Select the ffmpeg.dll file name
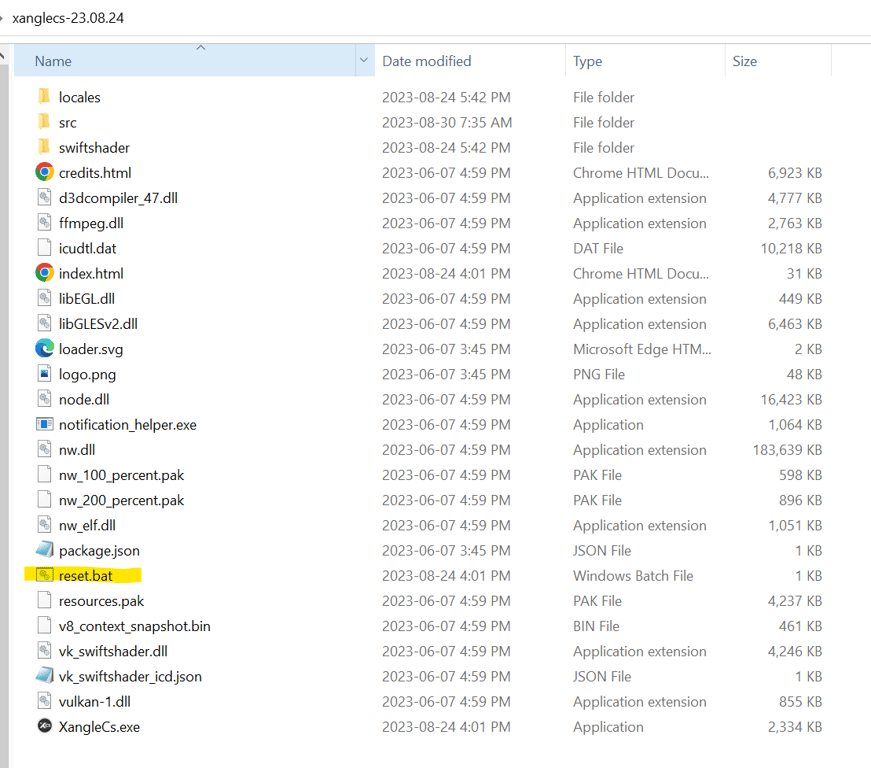The width and height of the screenshot is (871, 768). click(x=91, y=223)
